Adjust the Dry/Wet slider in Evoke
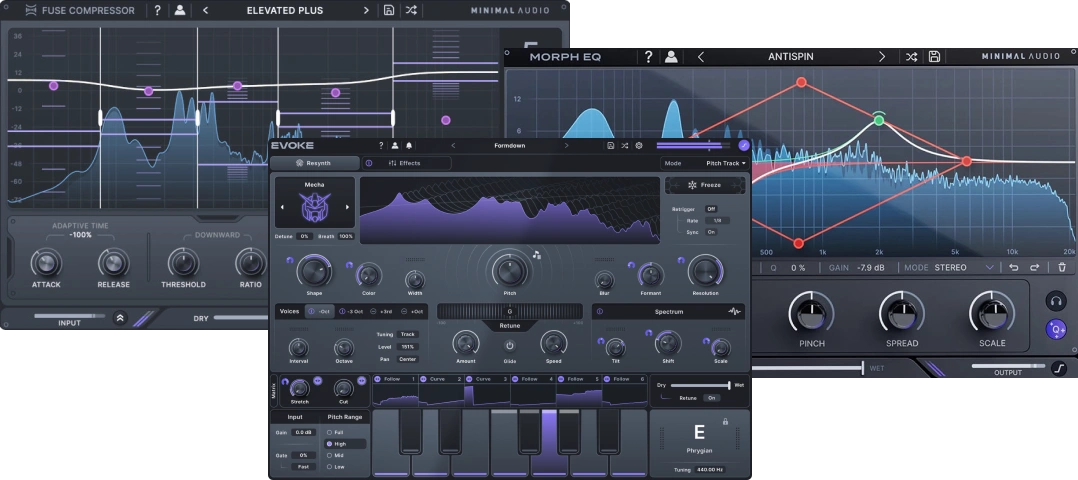This screenshot has height=480, width=1078. pyautogui.click(x=699, y=386)
